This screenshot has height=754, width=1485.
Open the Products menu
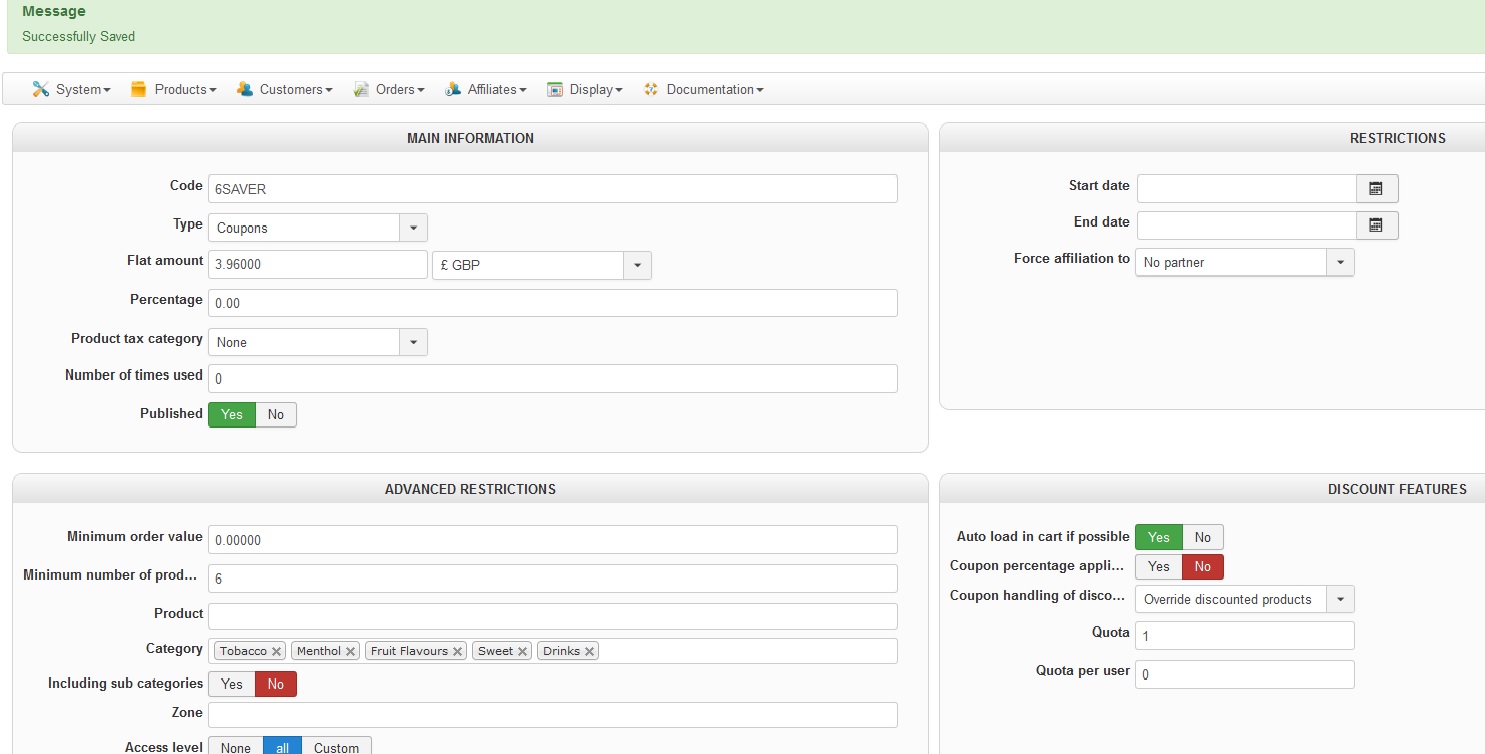(x=175, y=89)
